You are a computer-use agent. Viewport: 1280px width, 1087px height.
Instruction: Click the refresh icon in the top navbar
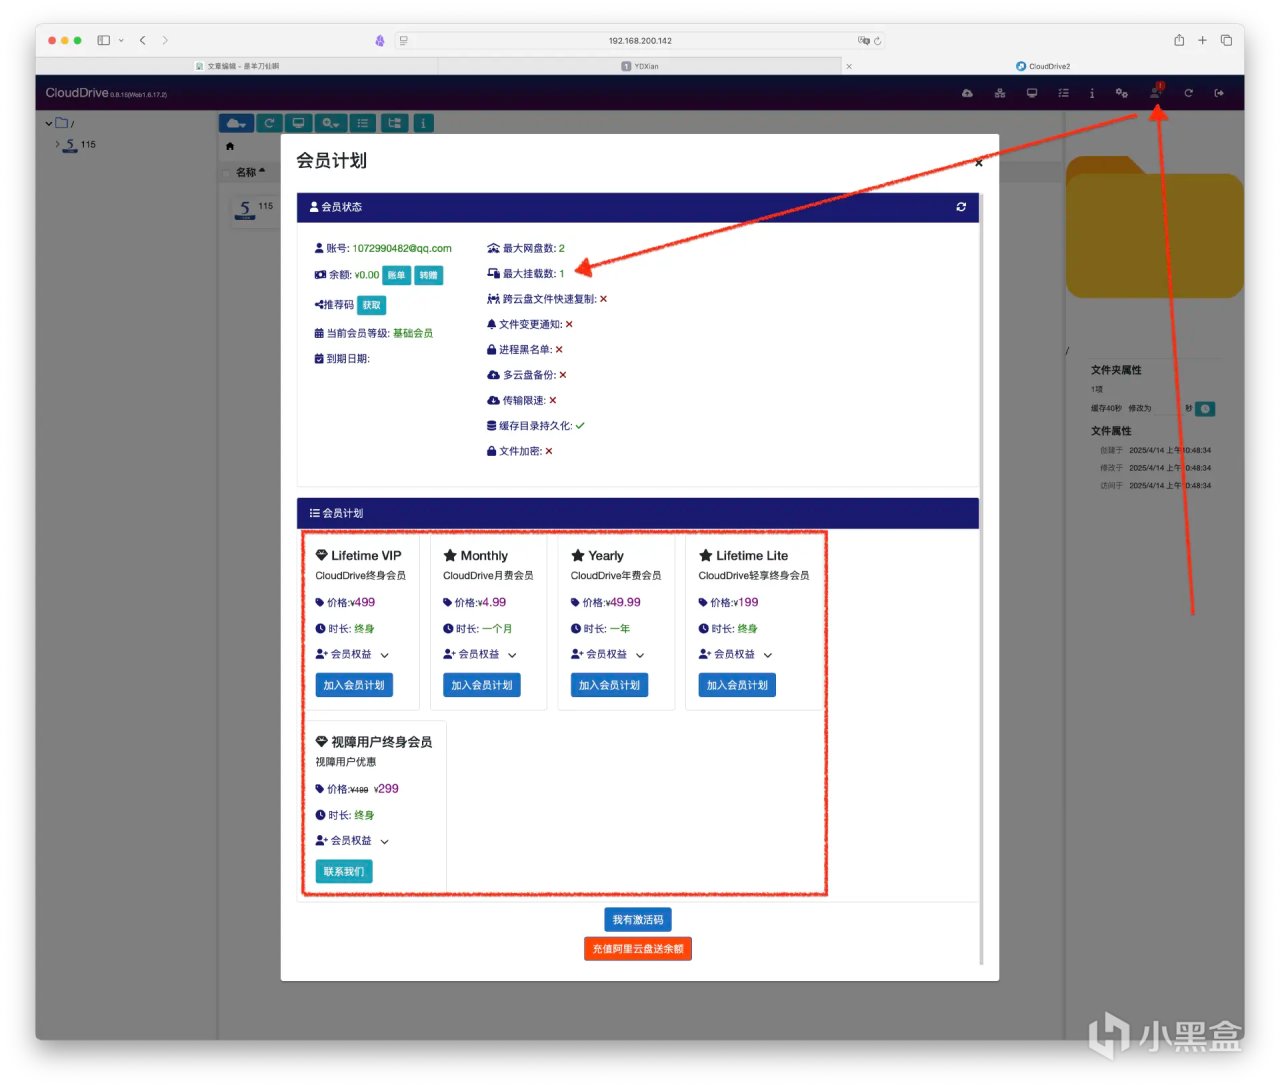click(1188, 93)
